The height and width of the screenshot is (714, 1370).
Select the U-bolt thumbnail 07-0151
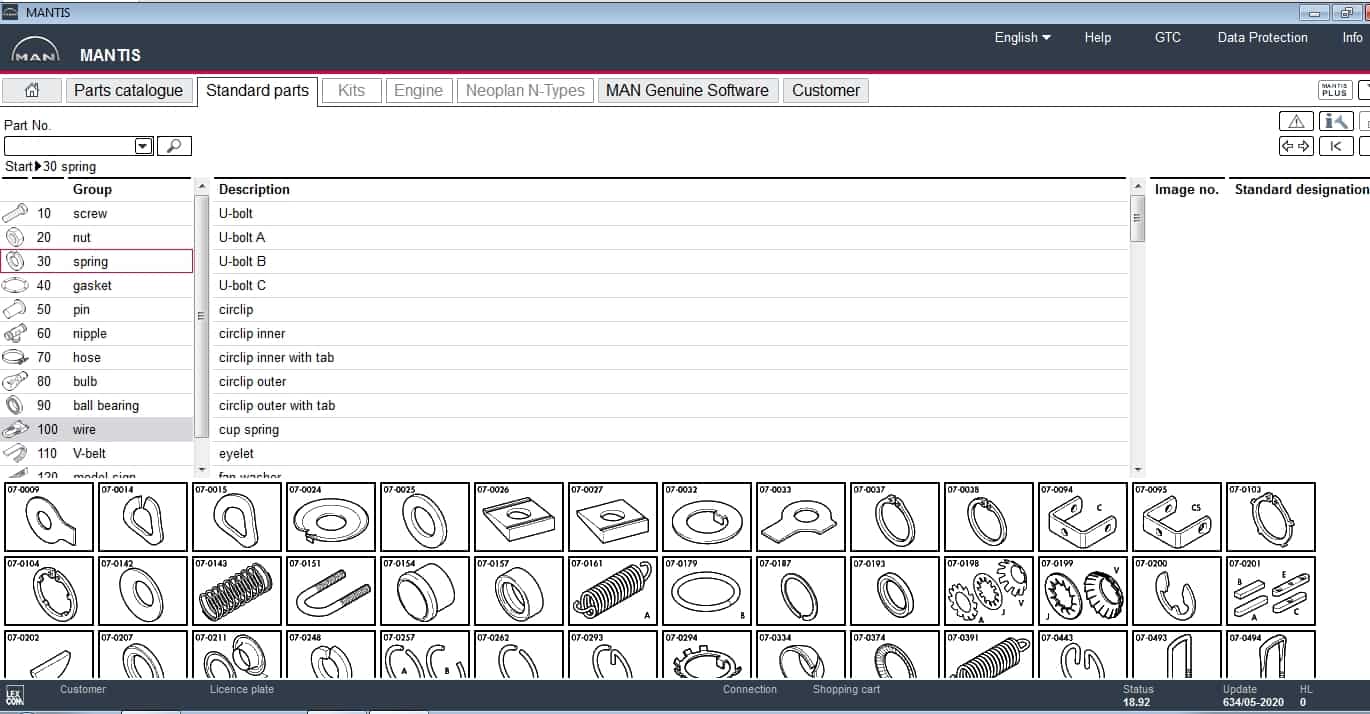tap(330, 590)
